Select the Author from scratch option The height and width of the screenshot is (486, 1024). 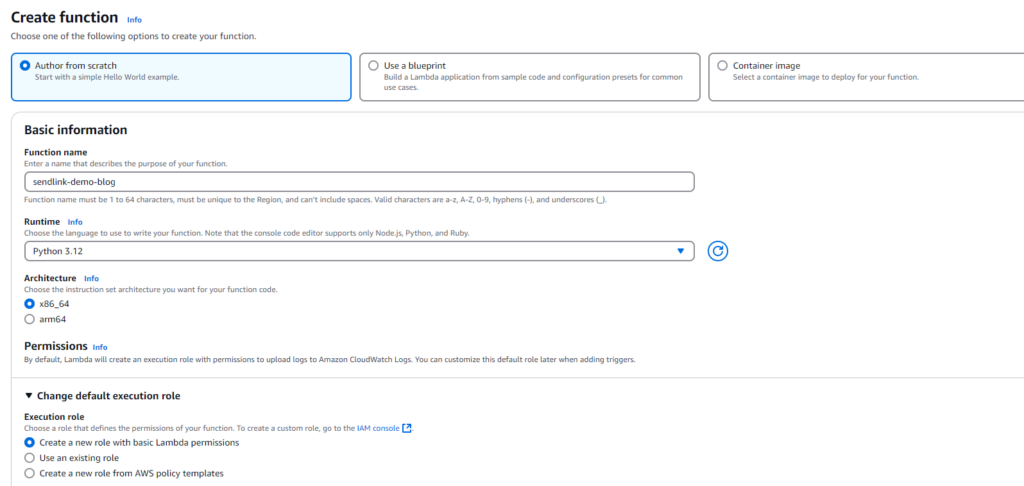[25, 66]
